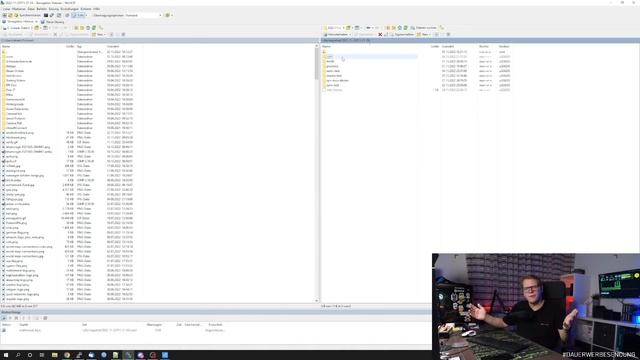This screenshot has height=360, width=640.
Task: Click the local open directory icon
Action: pyautogui.click(x=36, y=28)
